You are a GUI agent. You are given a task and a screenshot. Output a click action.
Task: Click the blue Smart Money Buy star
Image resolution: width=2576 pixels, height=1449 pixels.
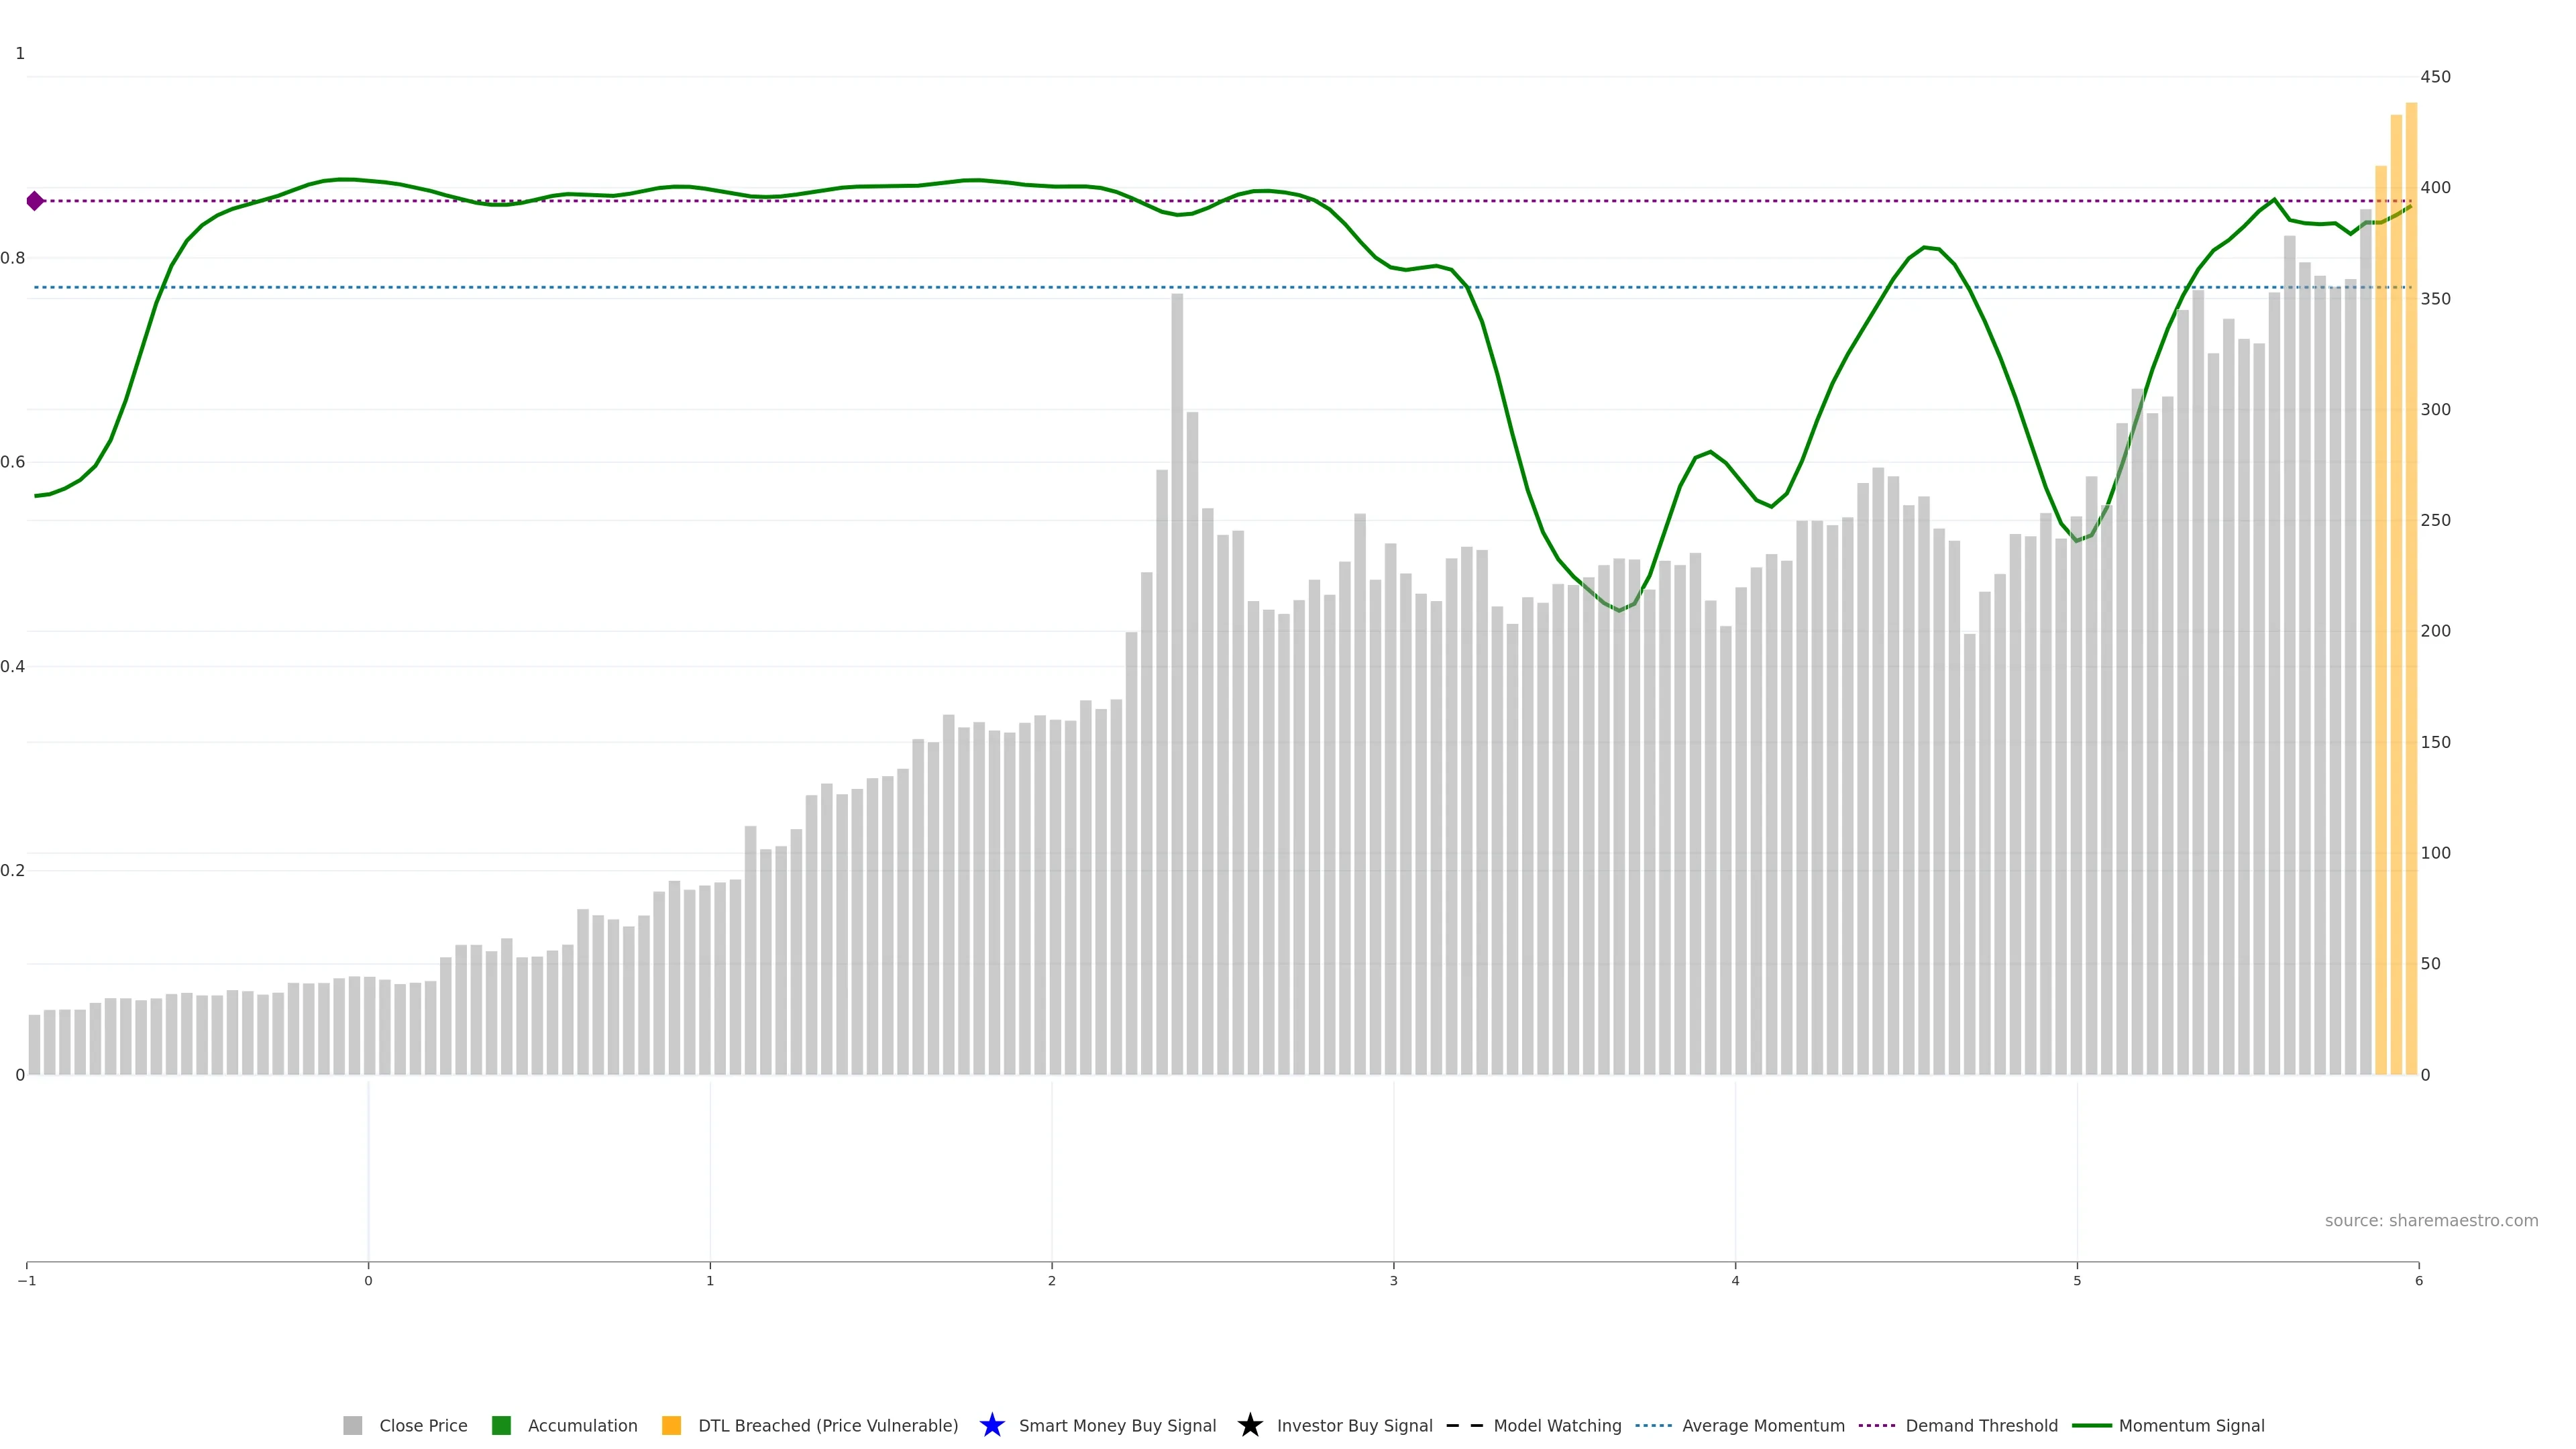[x=991, y=1425]
